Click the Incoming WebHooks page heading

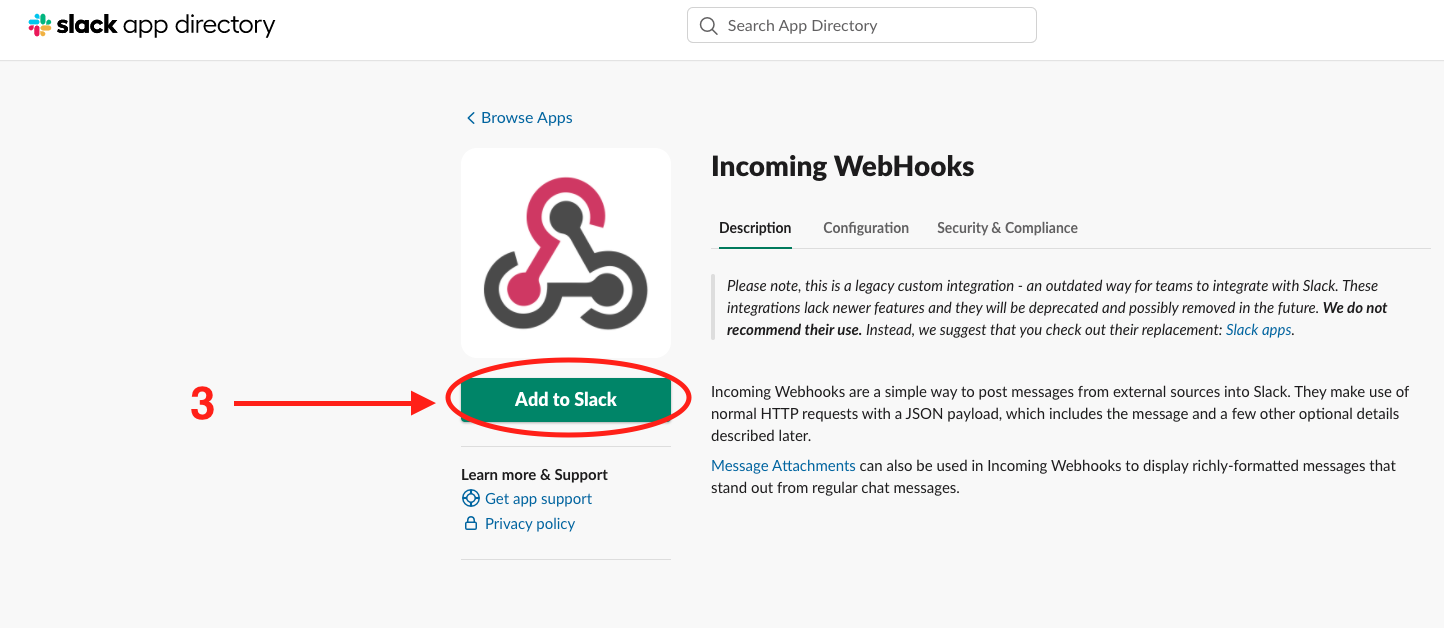coord(842,166)
